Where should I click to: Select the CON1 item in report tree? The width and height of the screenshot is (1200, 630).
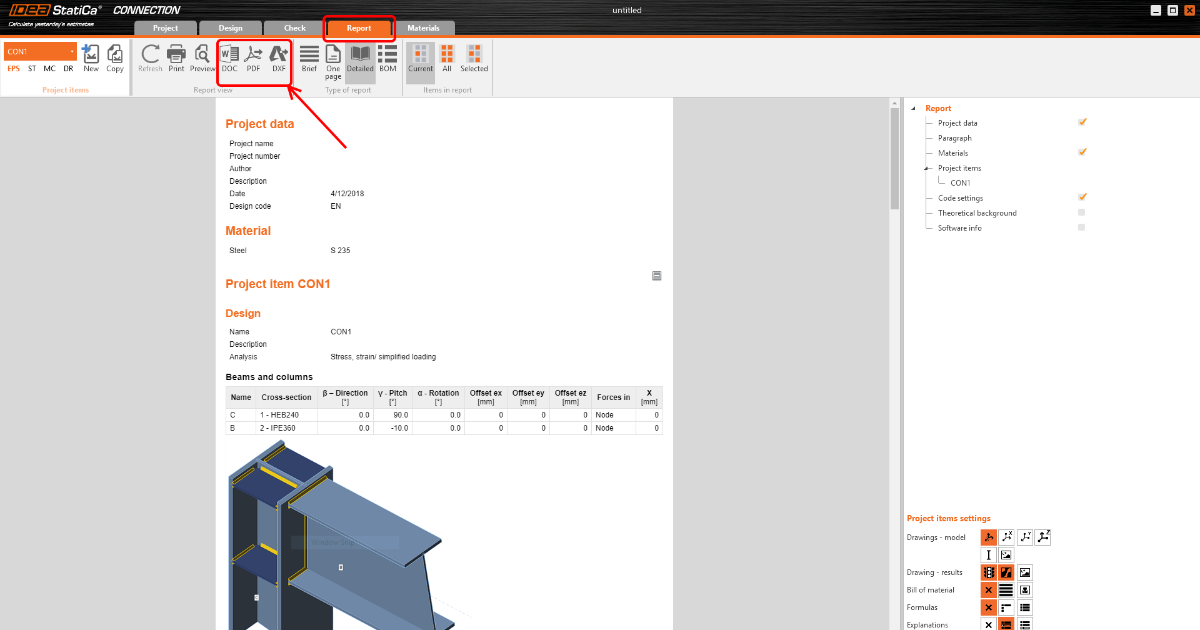click(x=960, y=183)
